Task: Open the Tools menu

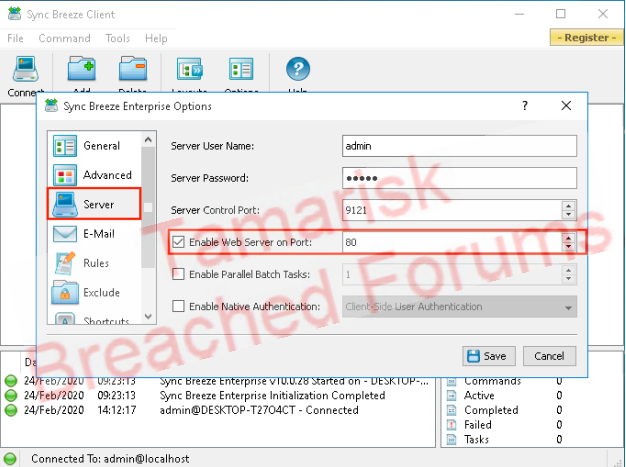Action: [117, 38]
